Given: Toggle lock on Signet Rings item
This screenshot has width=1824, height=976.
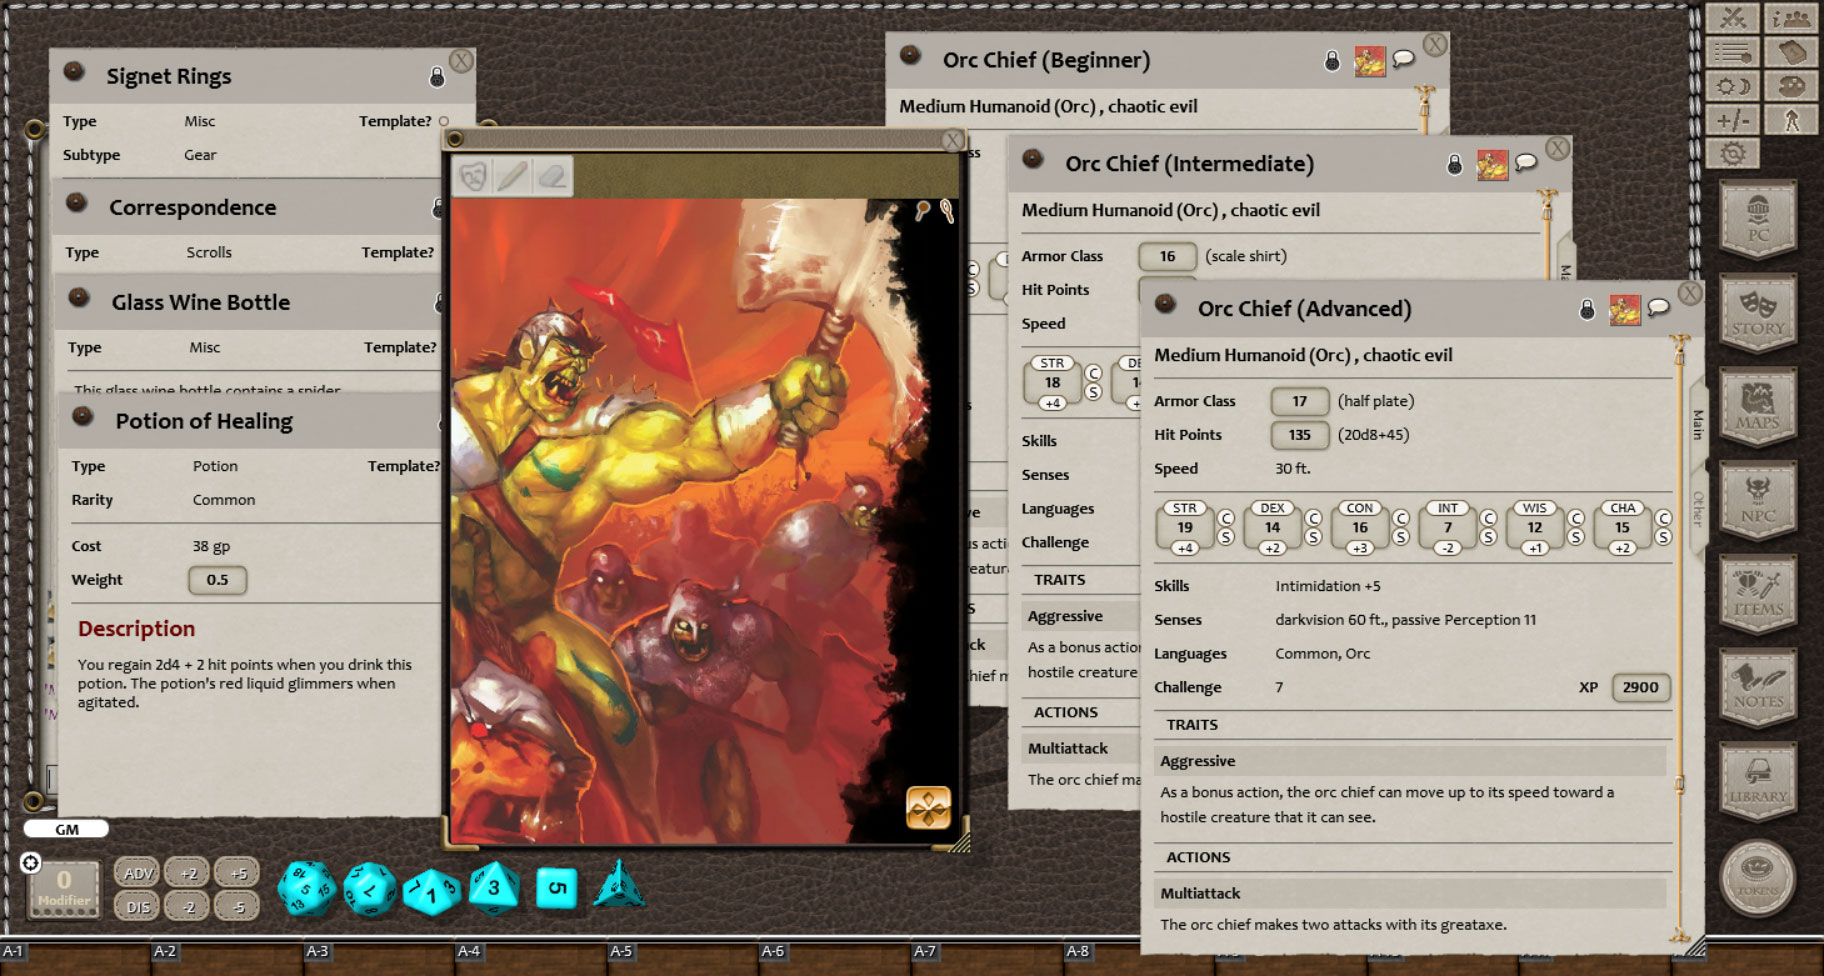Looking at the screenshot, I should [437, 77].
